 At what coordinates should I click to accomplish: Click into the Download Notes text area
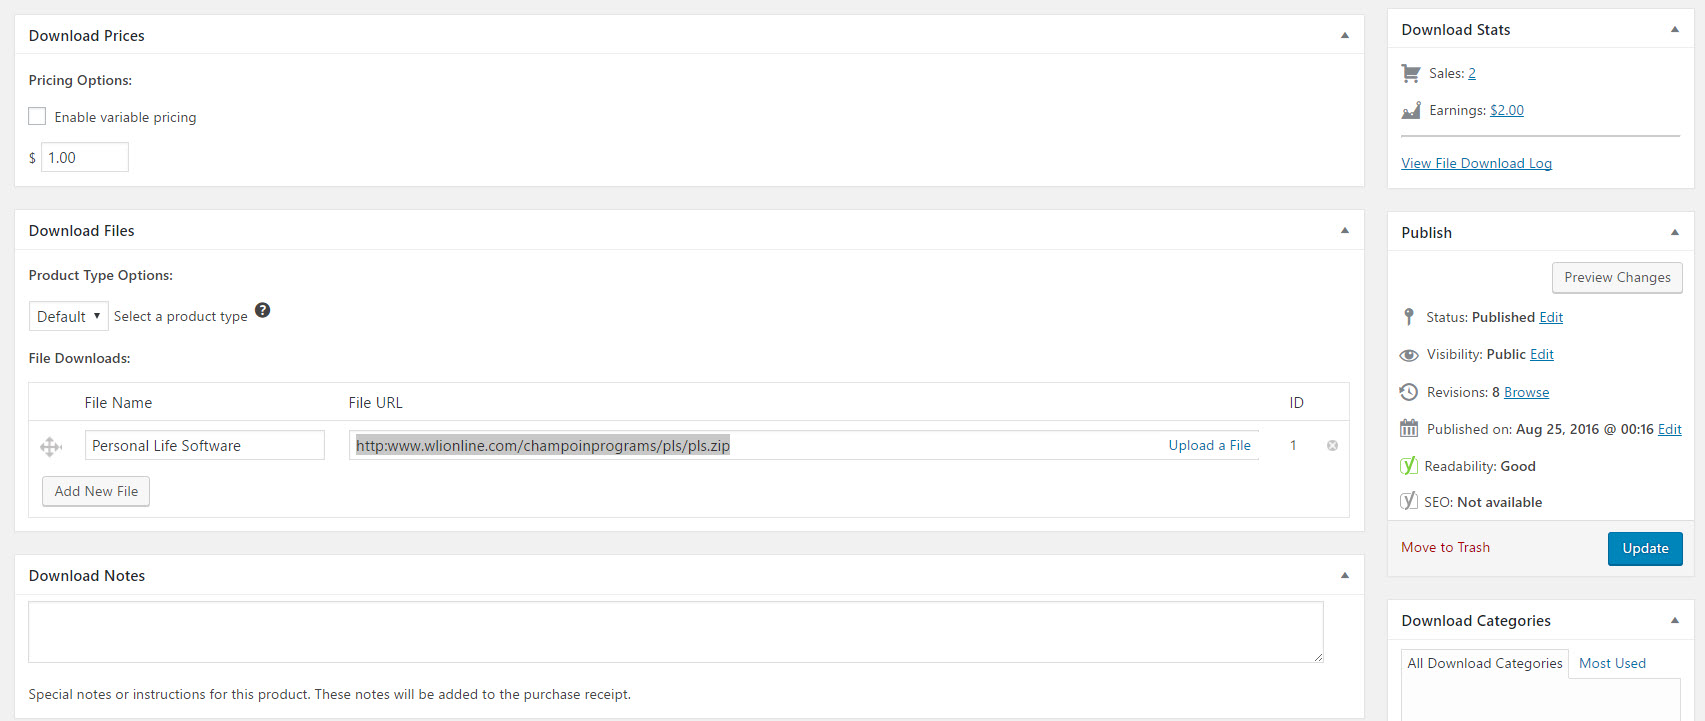point(675,631)
